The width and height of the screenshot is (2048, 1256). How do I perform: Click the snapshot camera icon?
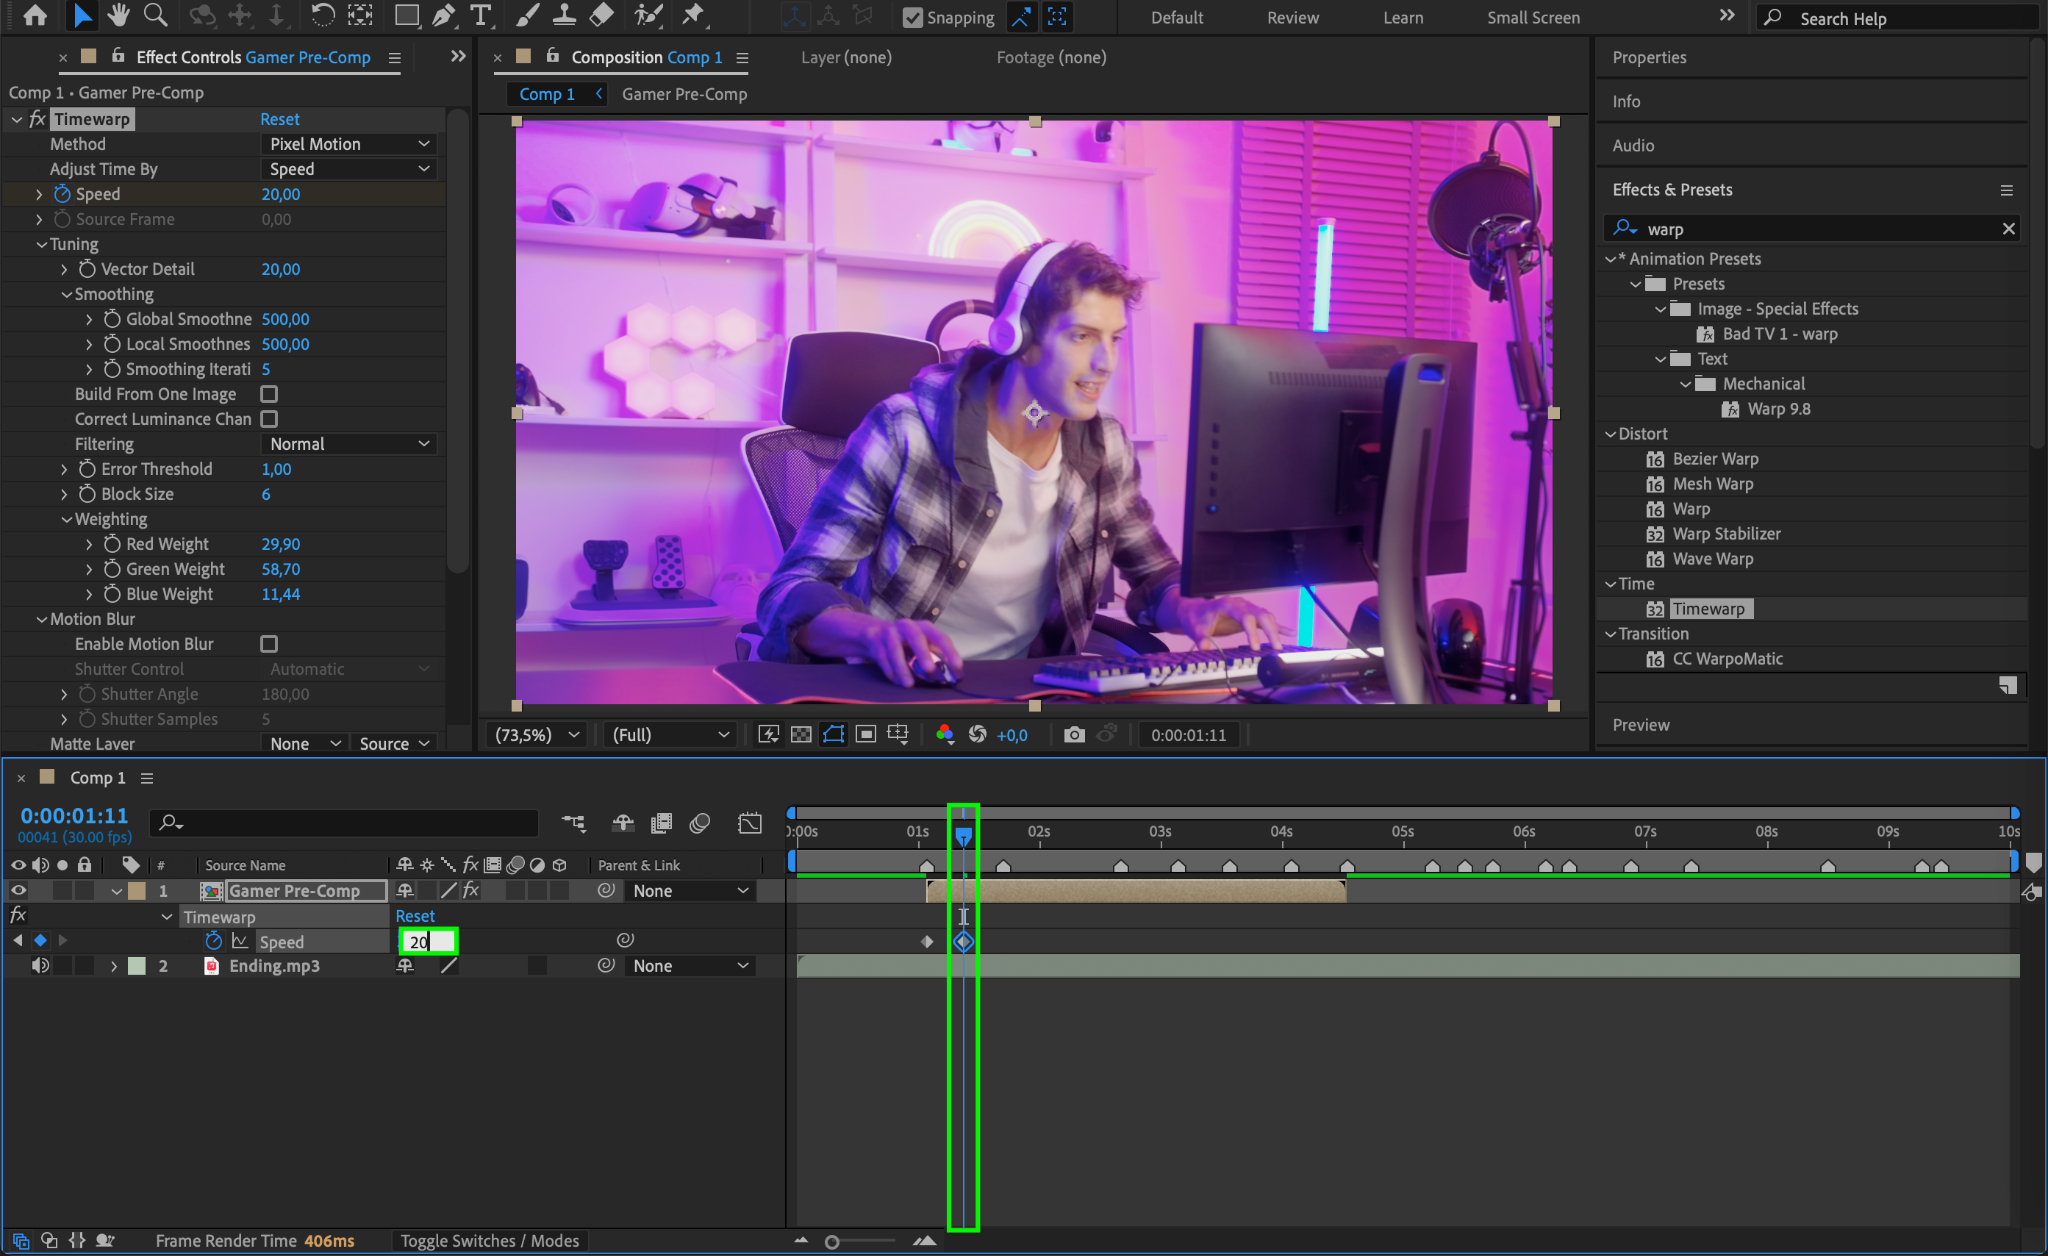click(1074, 735)
